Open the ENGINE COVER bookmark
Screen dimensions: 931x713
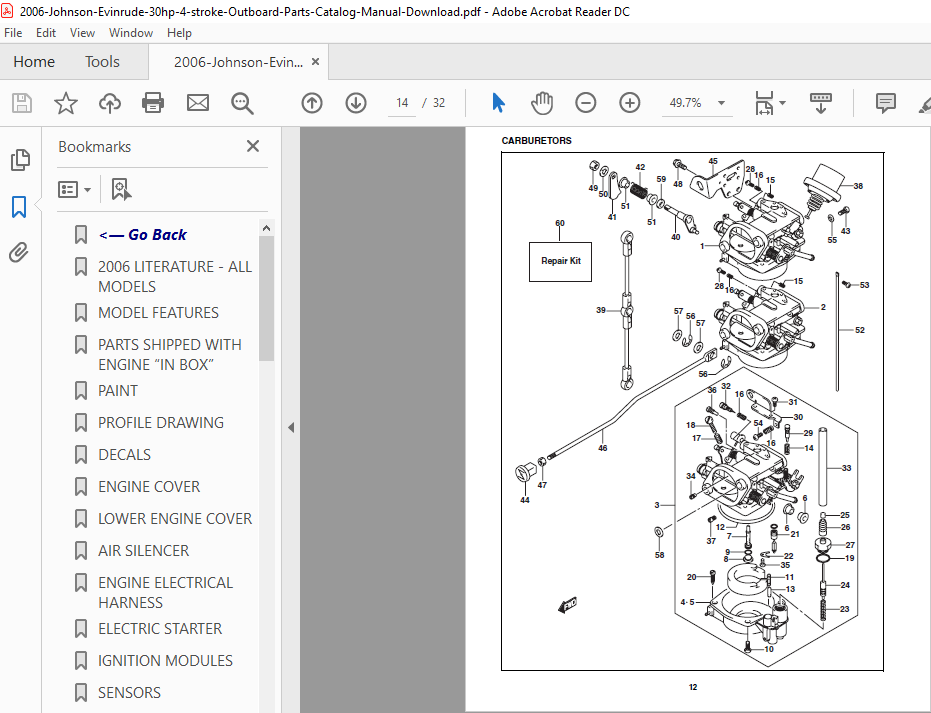click(x=149, y=487)
